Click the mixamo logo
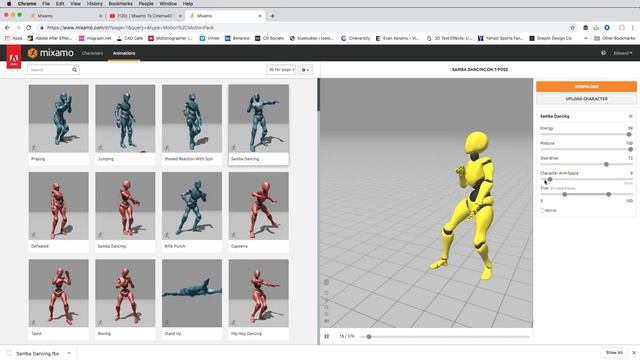Image resolution: width=640 pixels, height=360 pixels. pyautogui.click(x=51, y=53)
